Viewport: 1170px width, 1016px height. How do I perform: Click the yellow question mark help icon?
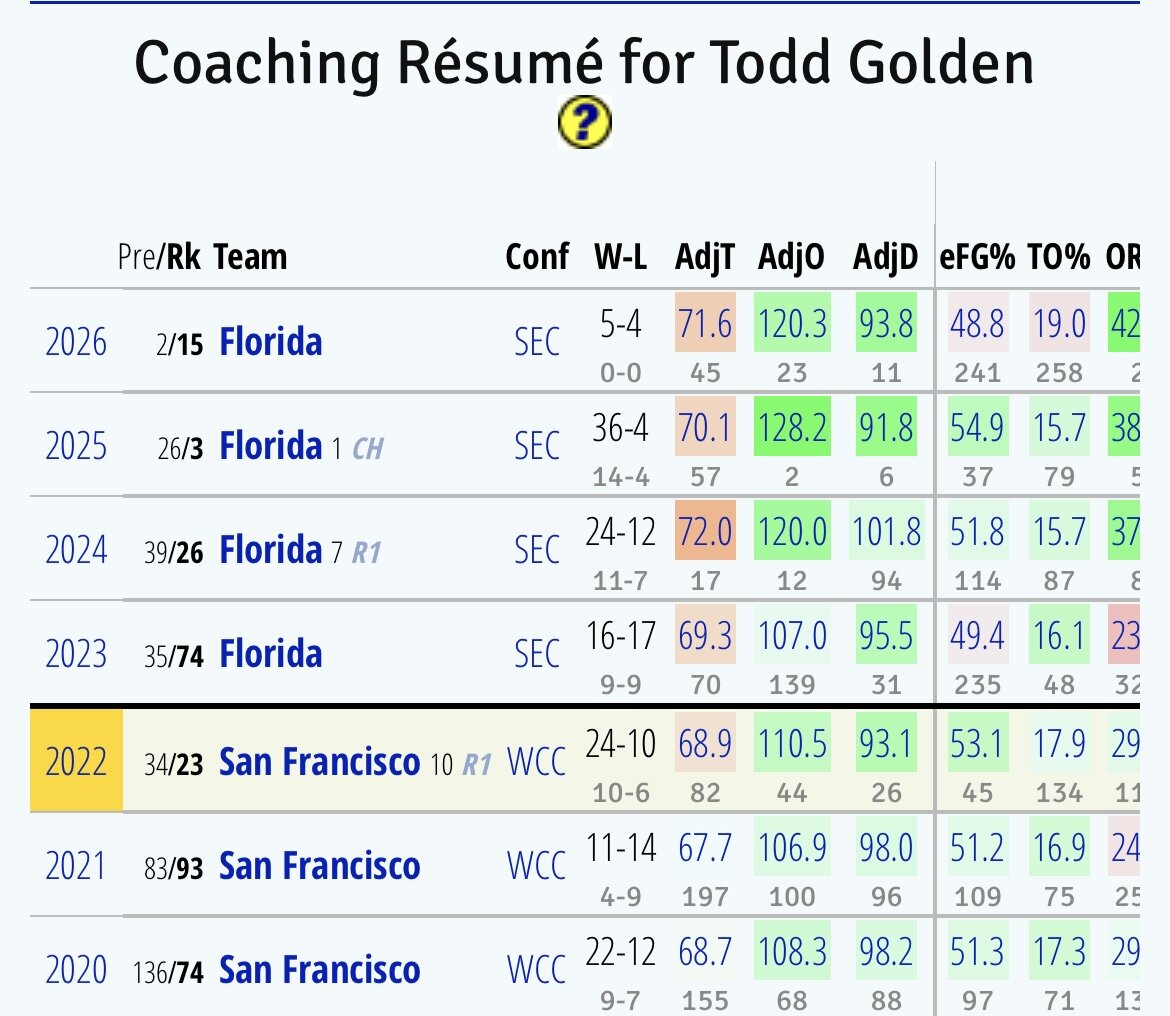583,124
